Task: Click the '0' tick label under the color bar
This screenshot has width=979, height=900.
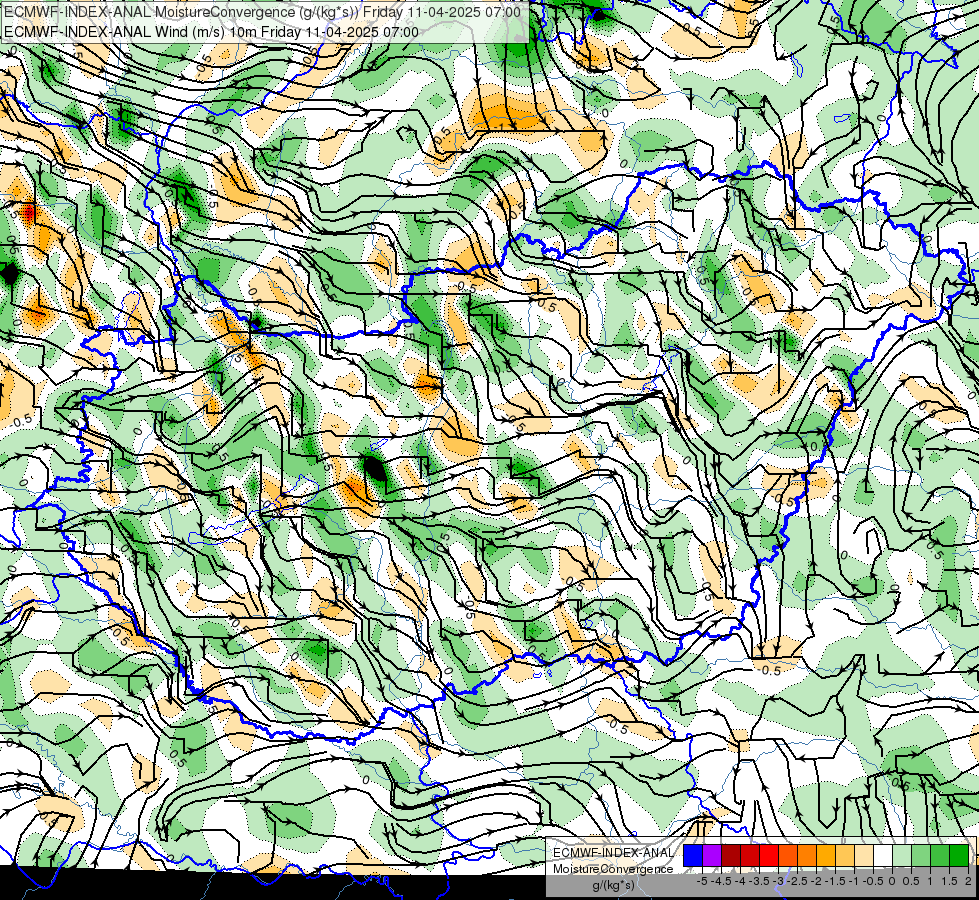Action: coord(892,881)
